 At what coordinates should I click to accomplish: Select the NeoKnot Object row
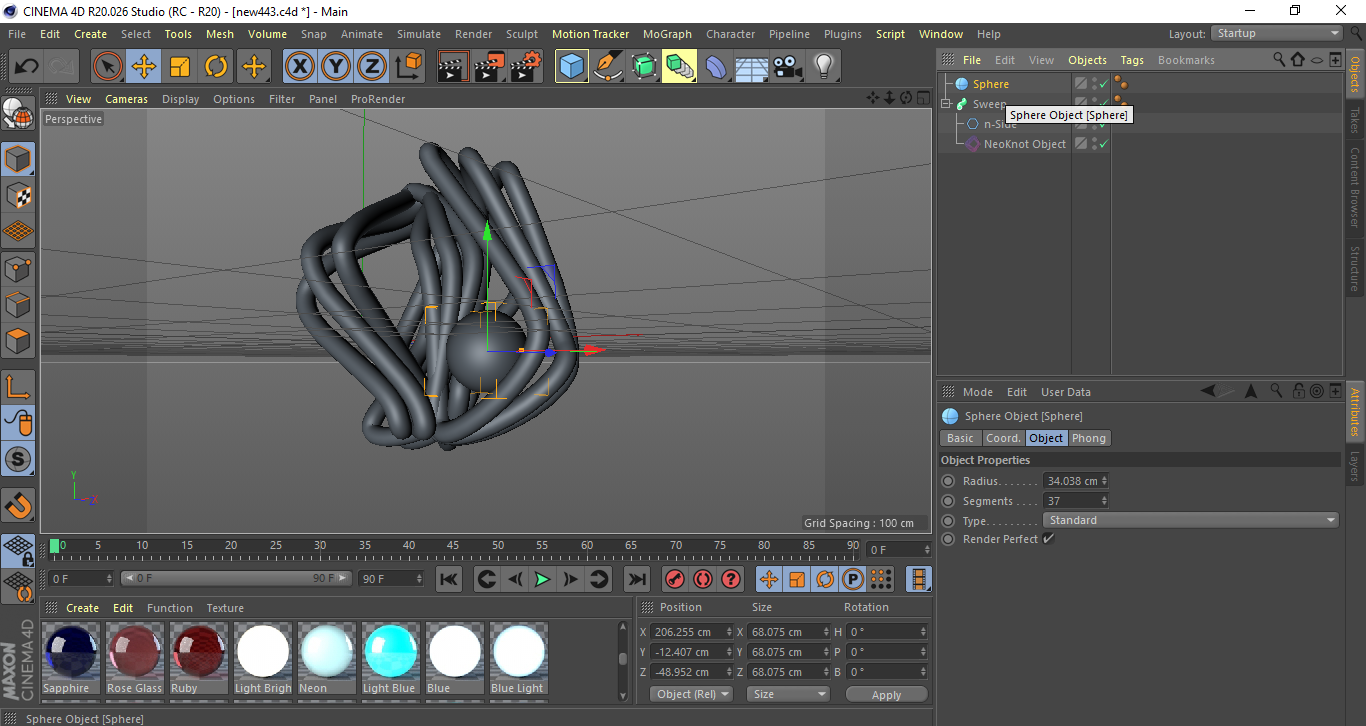coord(1024,144)
